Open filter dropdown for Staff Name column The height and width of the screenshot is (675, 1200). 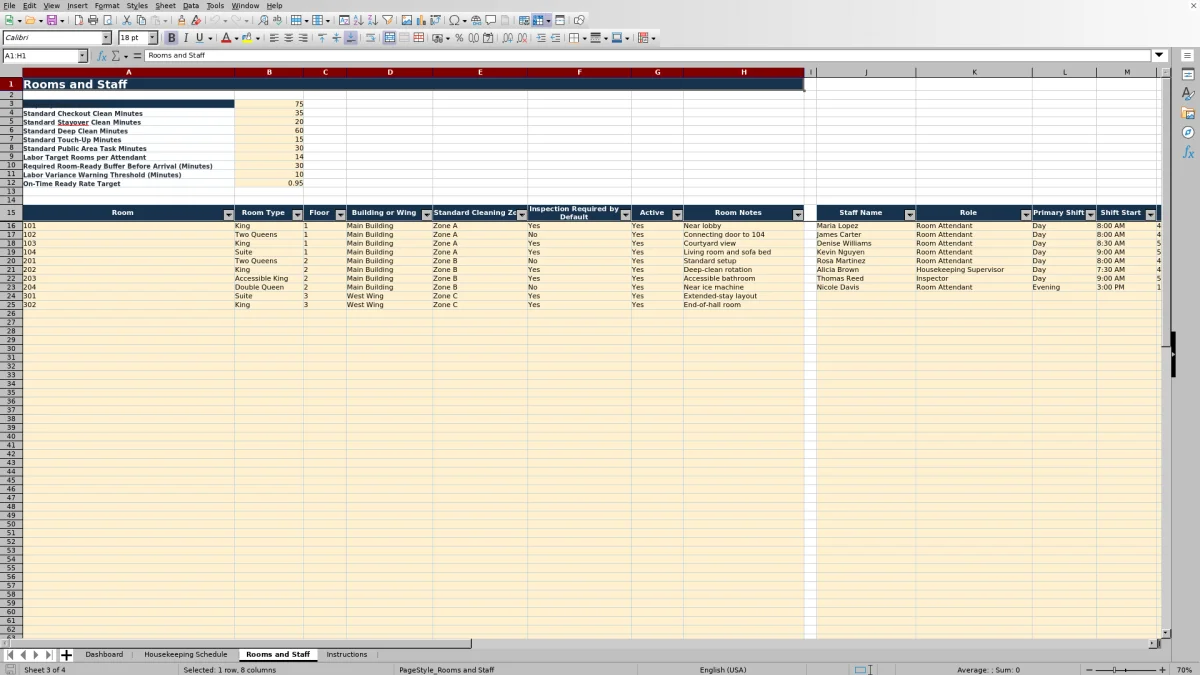click(909, 215)
